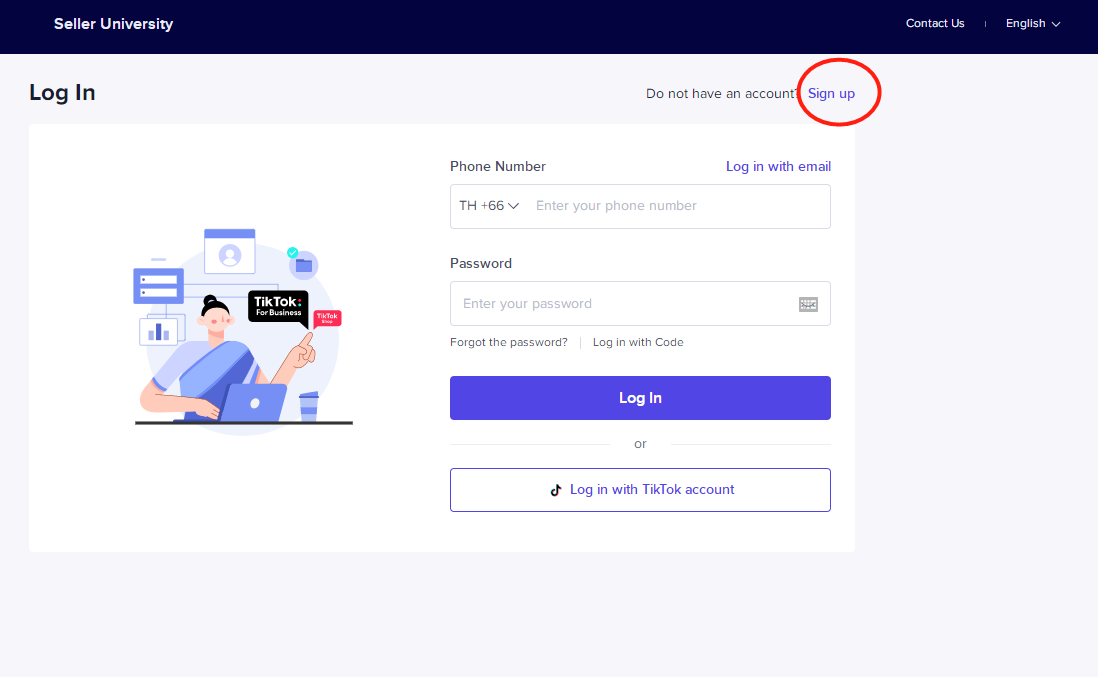Viewport: 1098px width, 677px height.
Task: Follow the Sign up link
Action: pyautogui.click(x=831, y=93)
